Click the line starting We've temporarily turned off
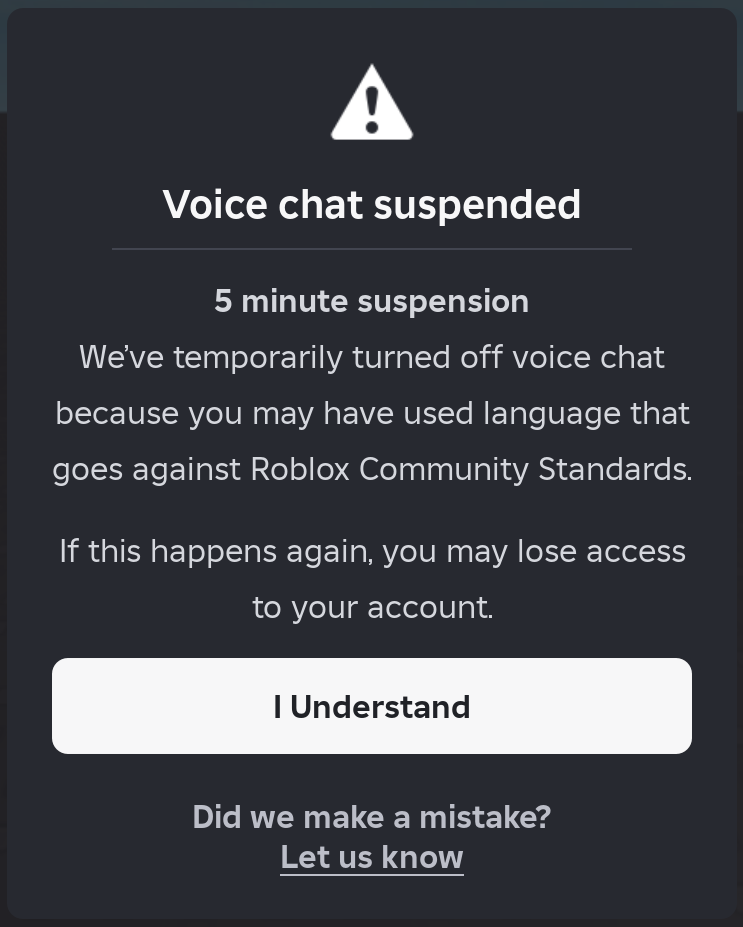Screen dimensions: 743x927 coord(372,357)
